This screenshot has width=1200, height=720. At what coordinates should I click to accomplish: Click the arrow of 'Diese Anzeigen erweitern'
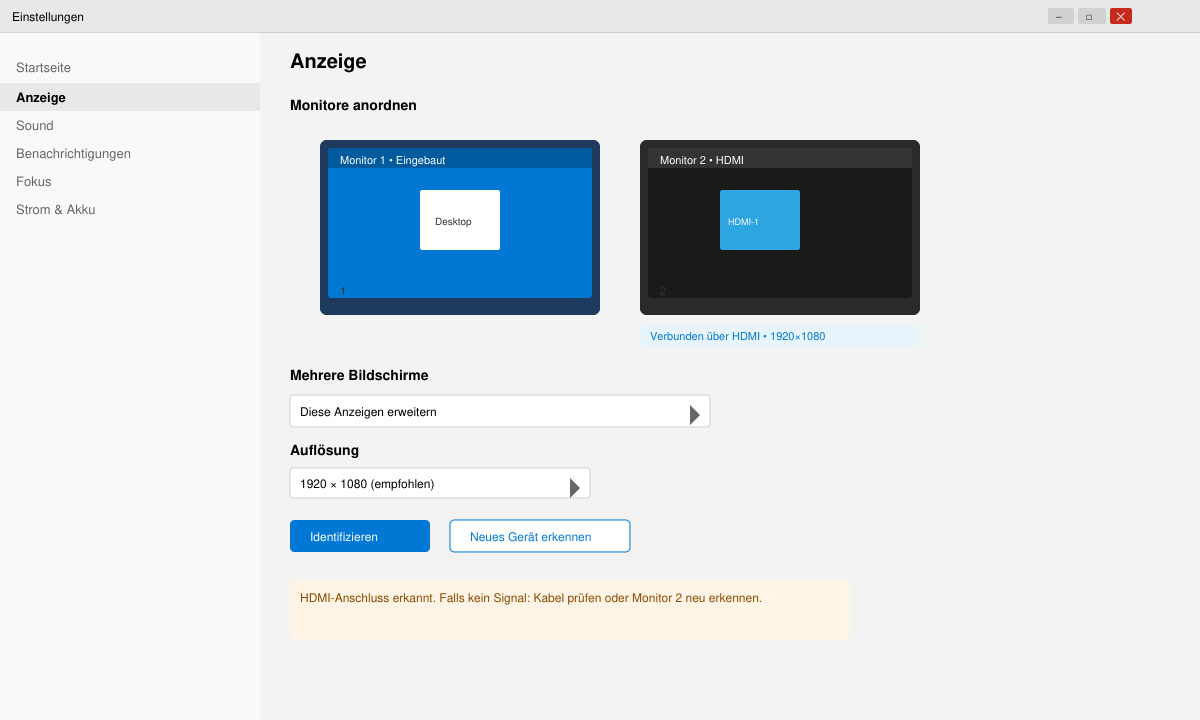coord(695,414)
